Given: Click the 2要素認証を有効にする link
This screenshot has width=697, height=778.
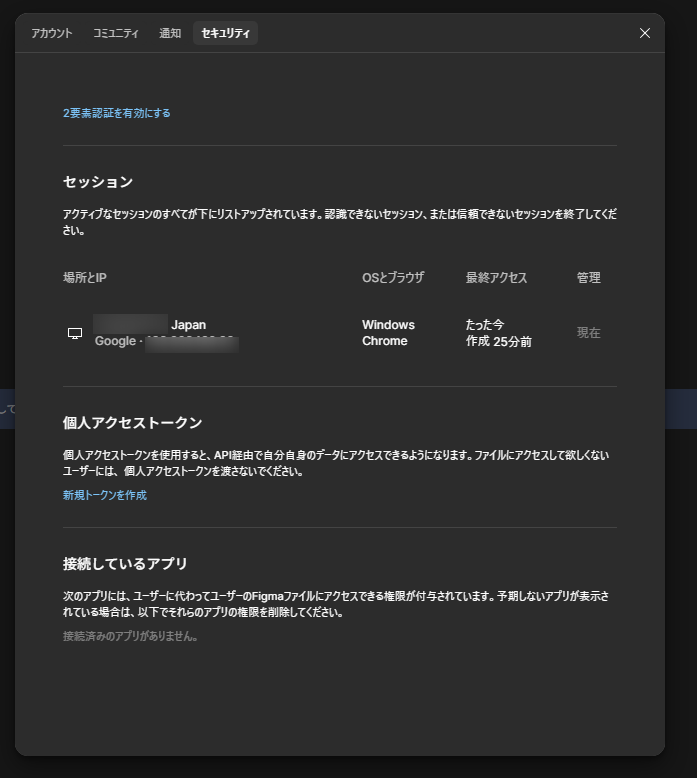Looking at the screenshot, I should 117,113.
